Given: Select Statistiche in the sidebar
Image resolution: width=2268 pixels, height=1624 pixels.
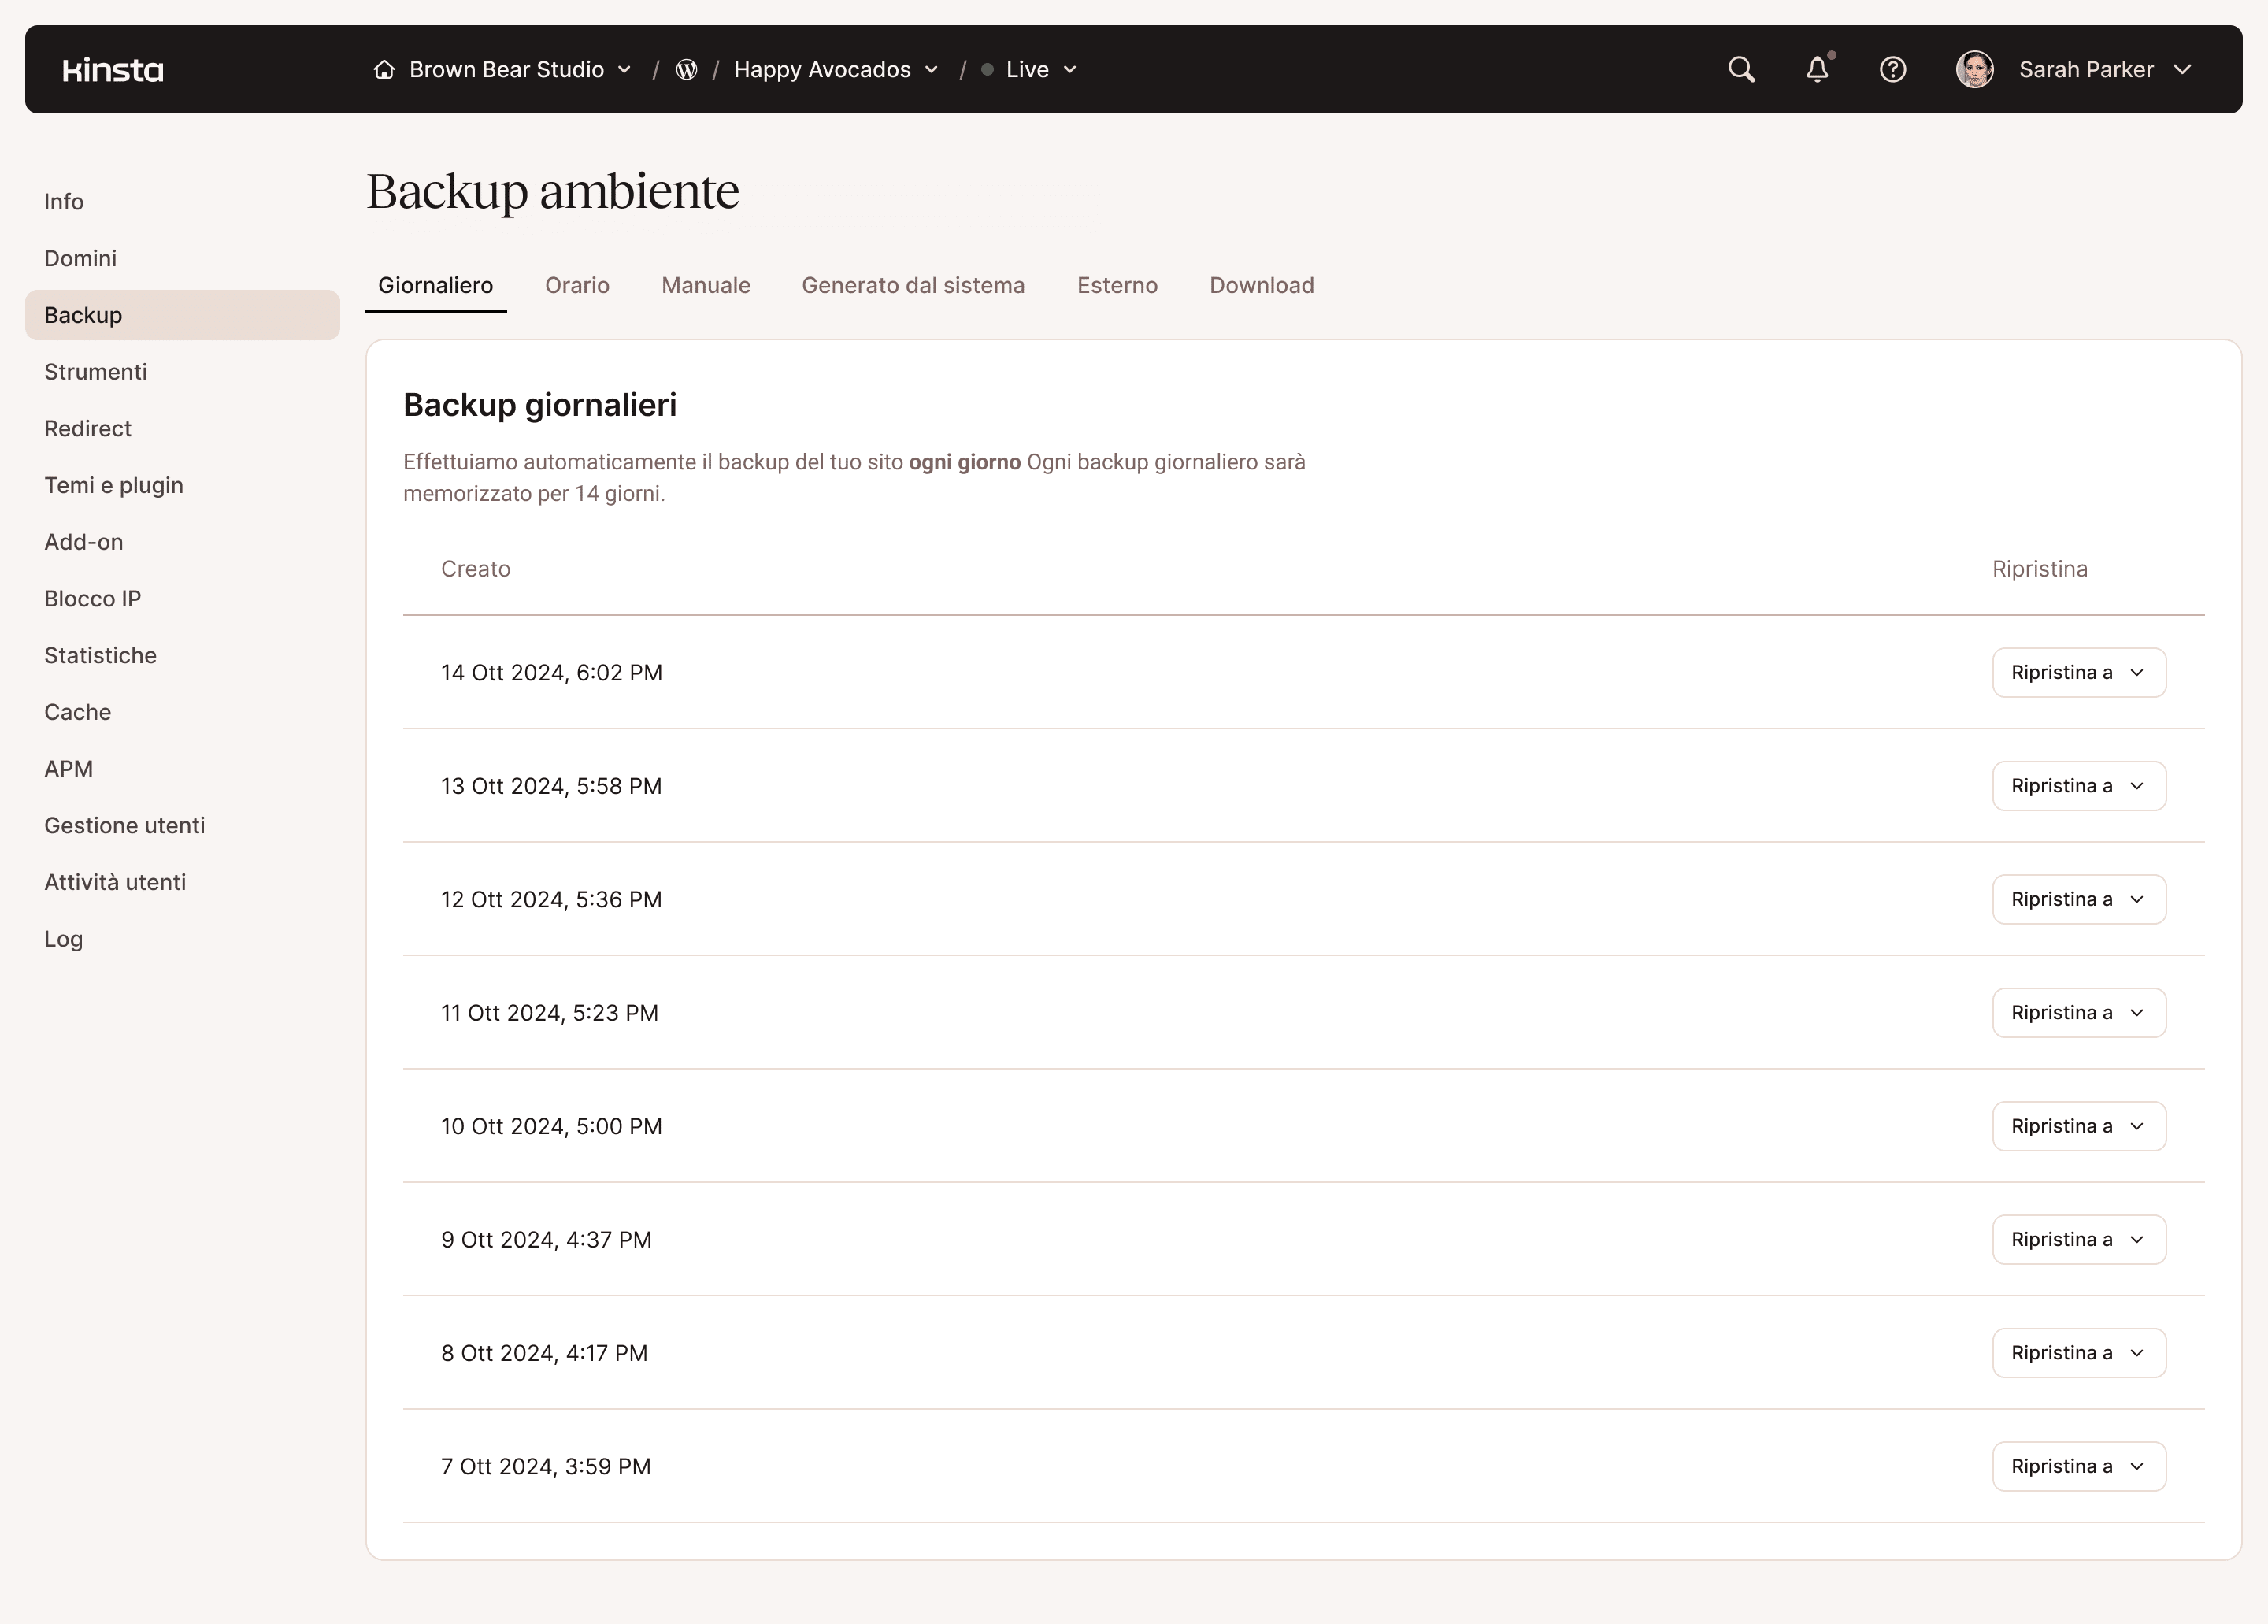Looking at the screenshot, I should point(100,655).
